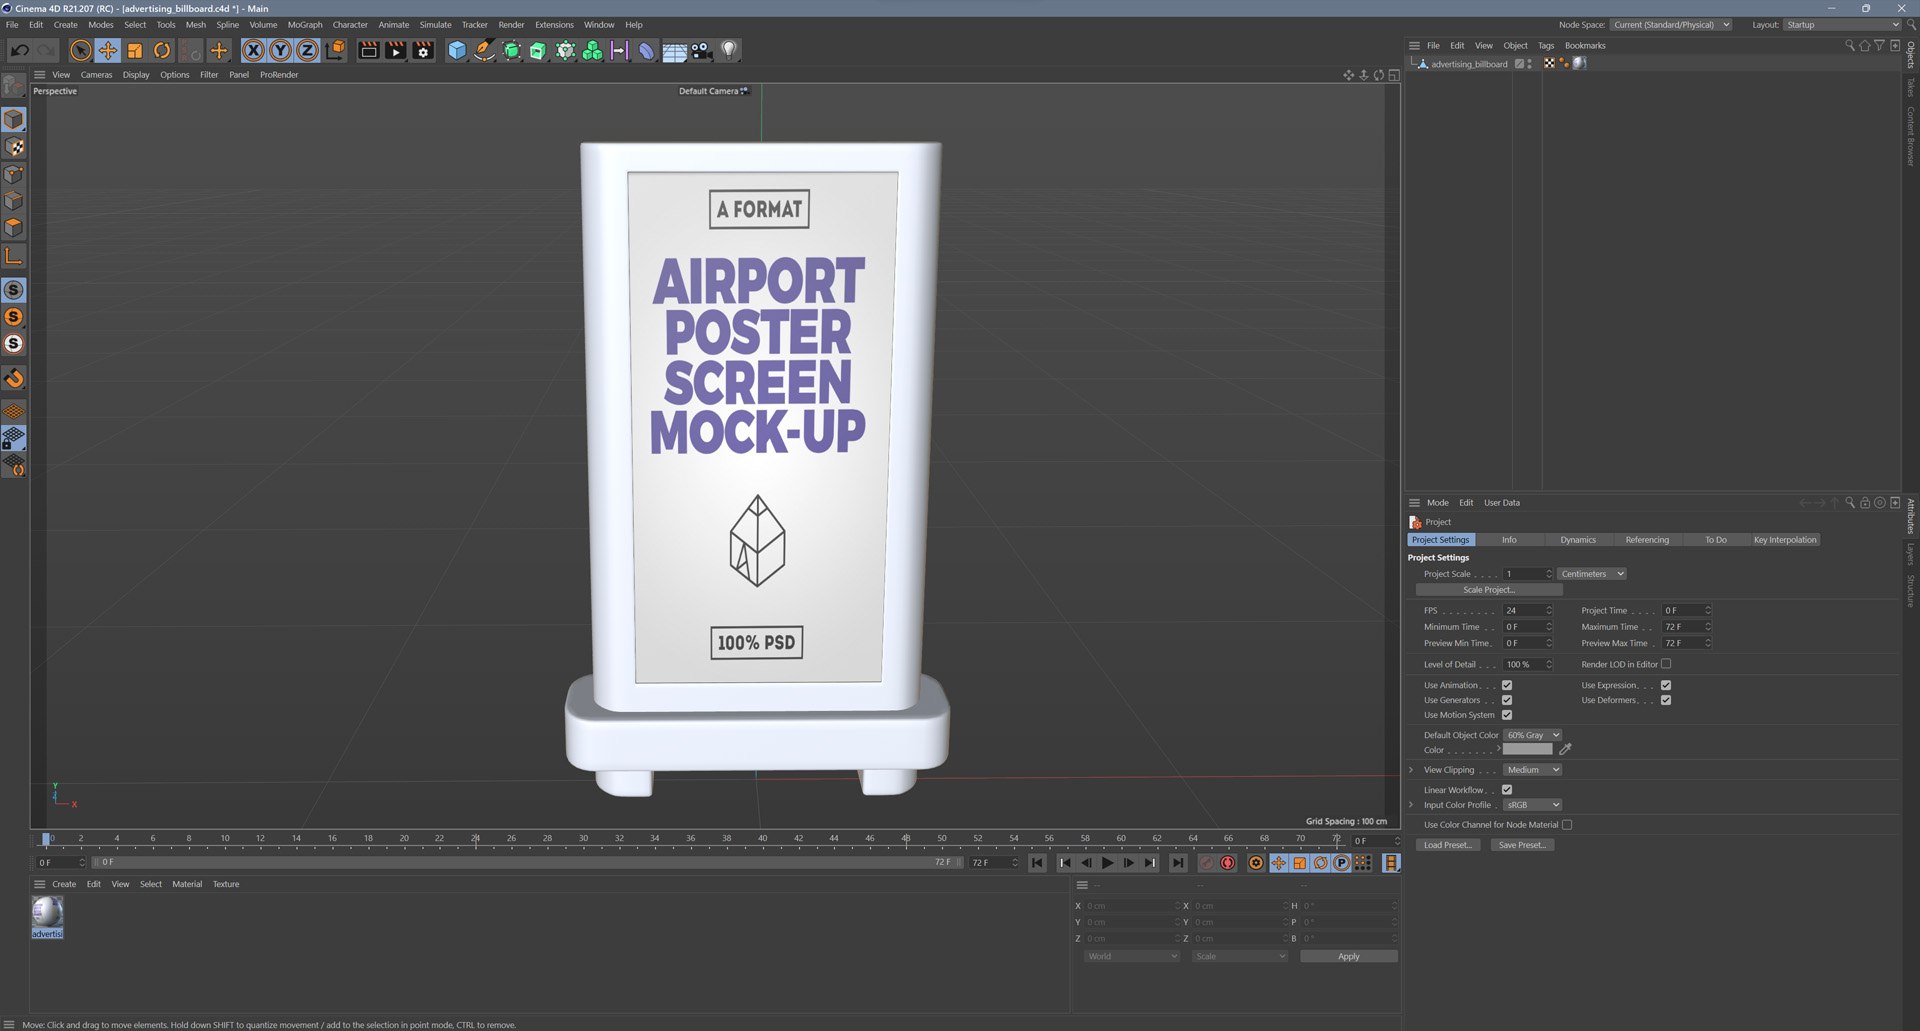
Task: Select the Spline Pen tool
Action: (x=484, y=50)
